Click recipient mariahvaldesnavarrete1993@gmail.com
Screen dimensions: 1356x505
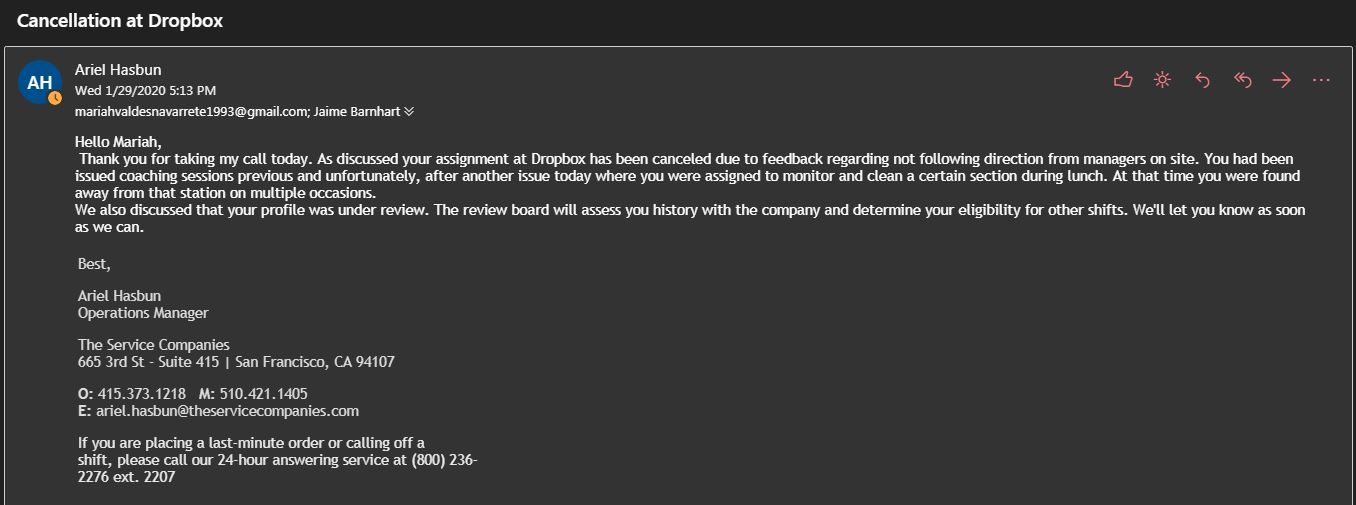coord(190,112)
